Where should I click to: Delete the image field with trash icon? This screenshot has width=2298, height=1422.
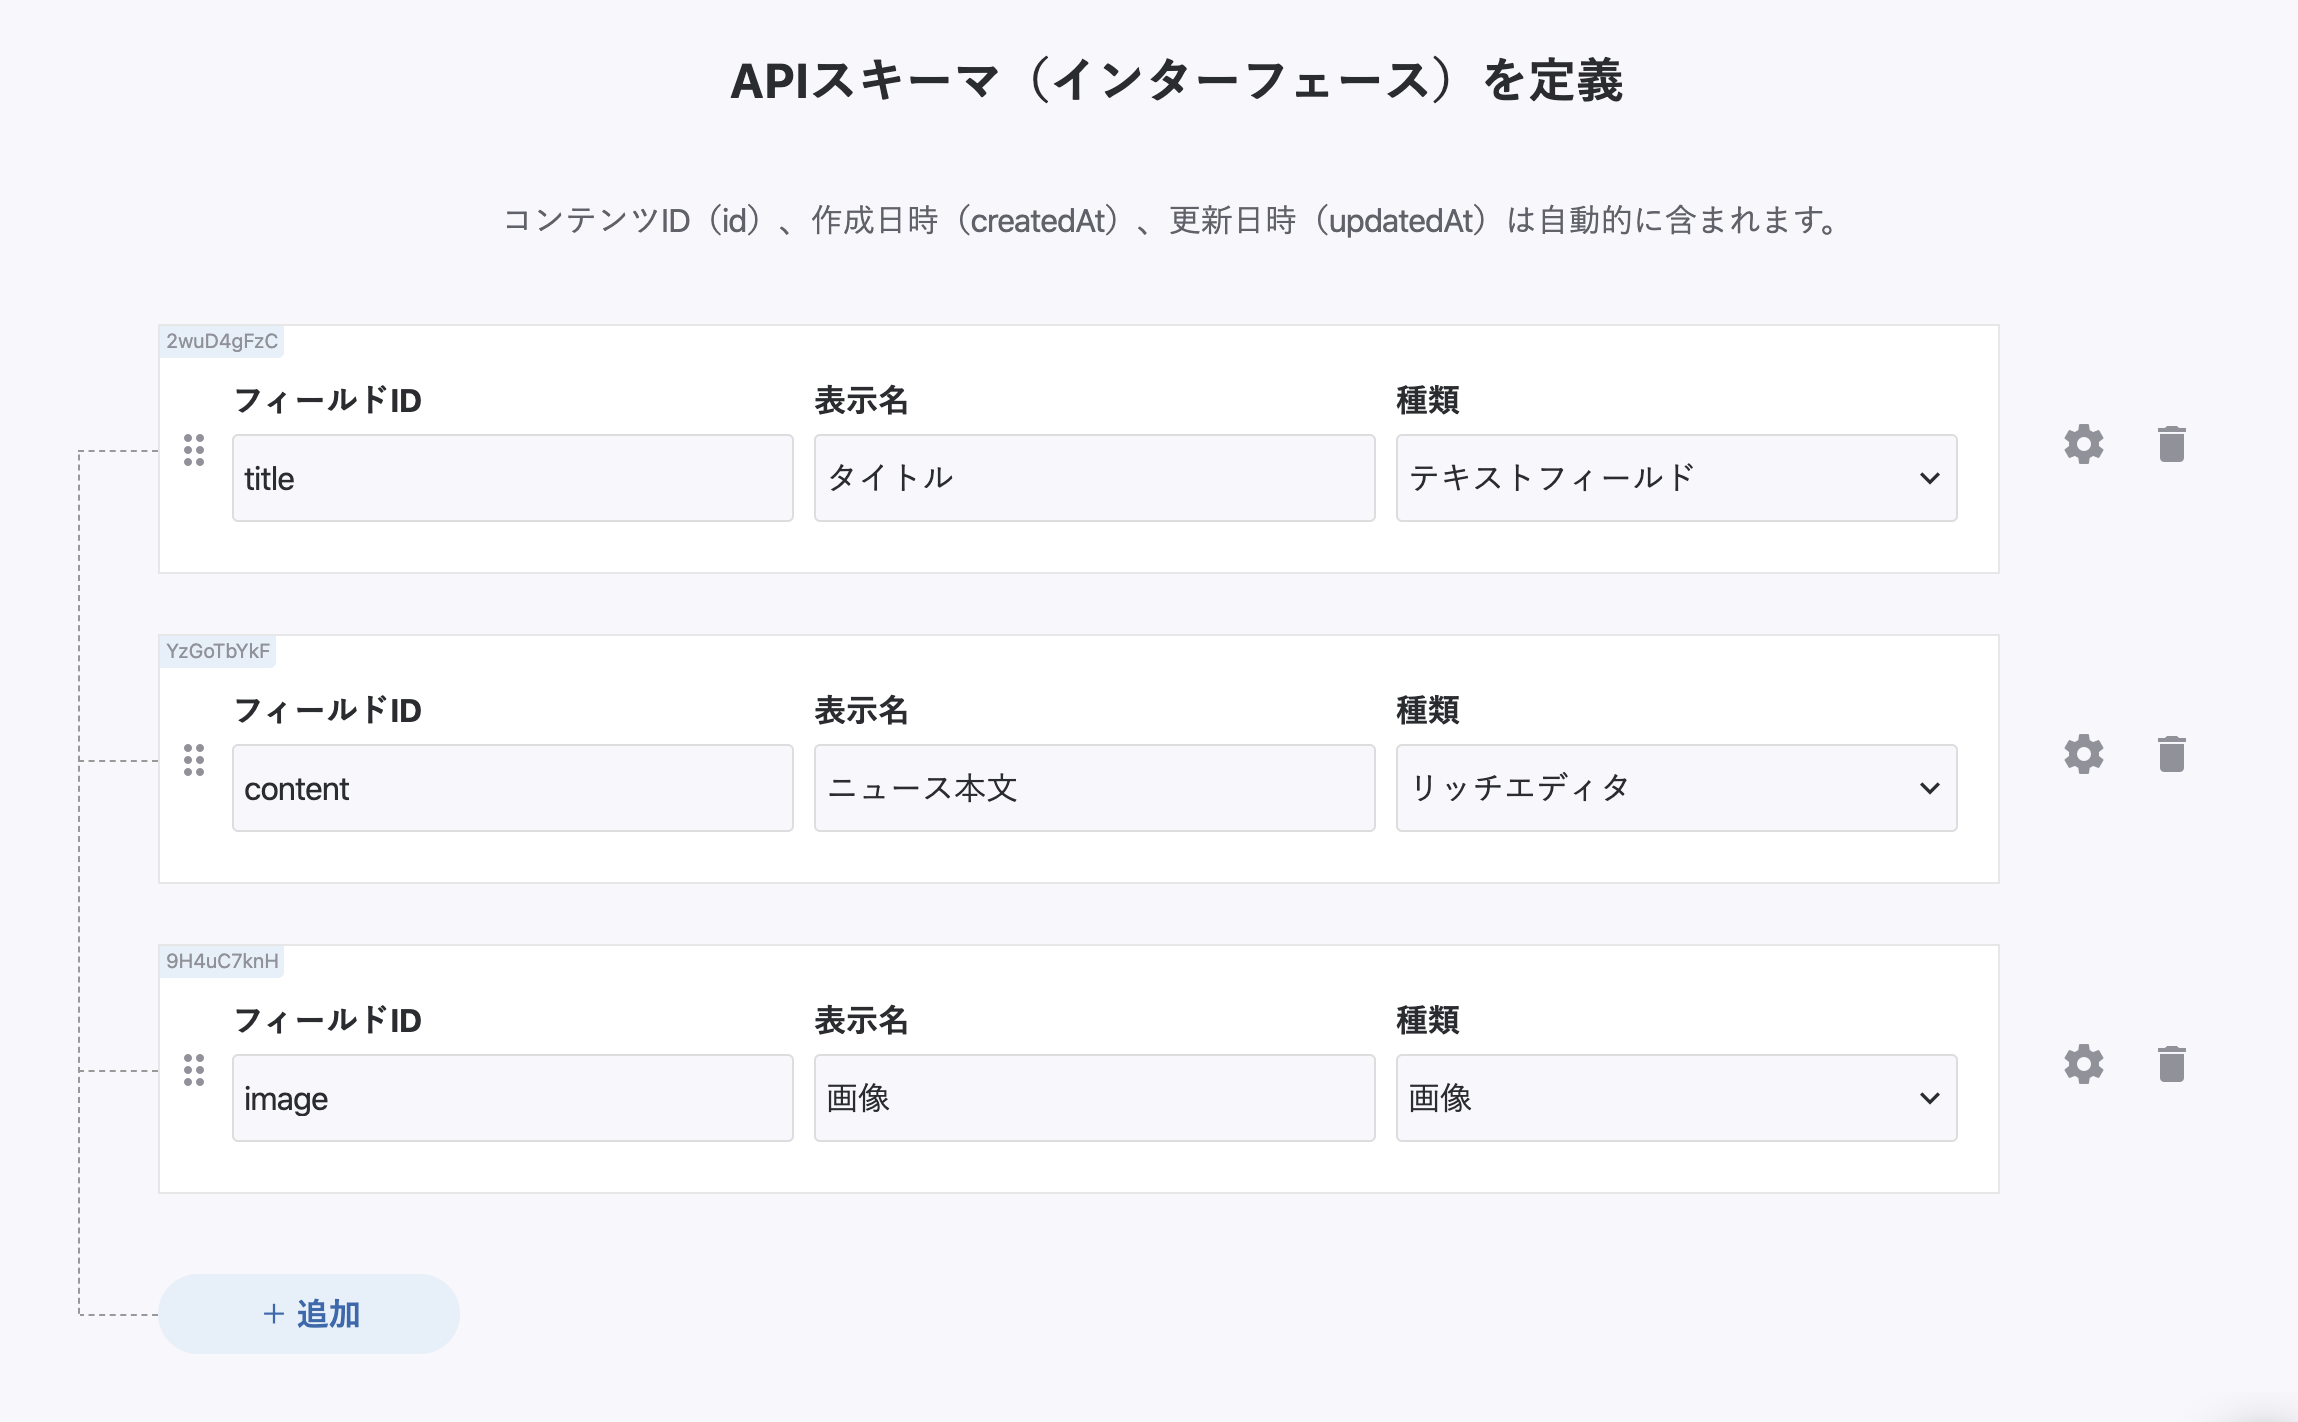(2171, 1064)
